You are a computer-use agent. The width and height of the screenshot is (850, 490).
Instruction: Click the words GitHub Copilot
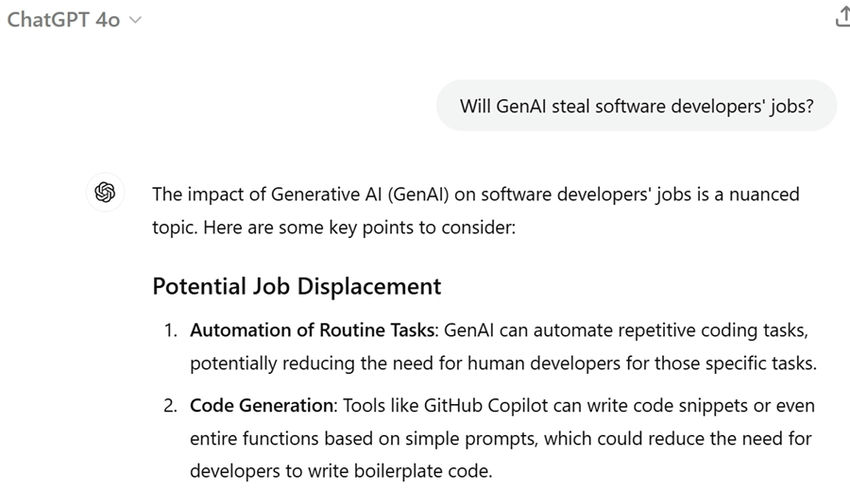point(478,405)
